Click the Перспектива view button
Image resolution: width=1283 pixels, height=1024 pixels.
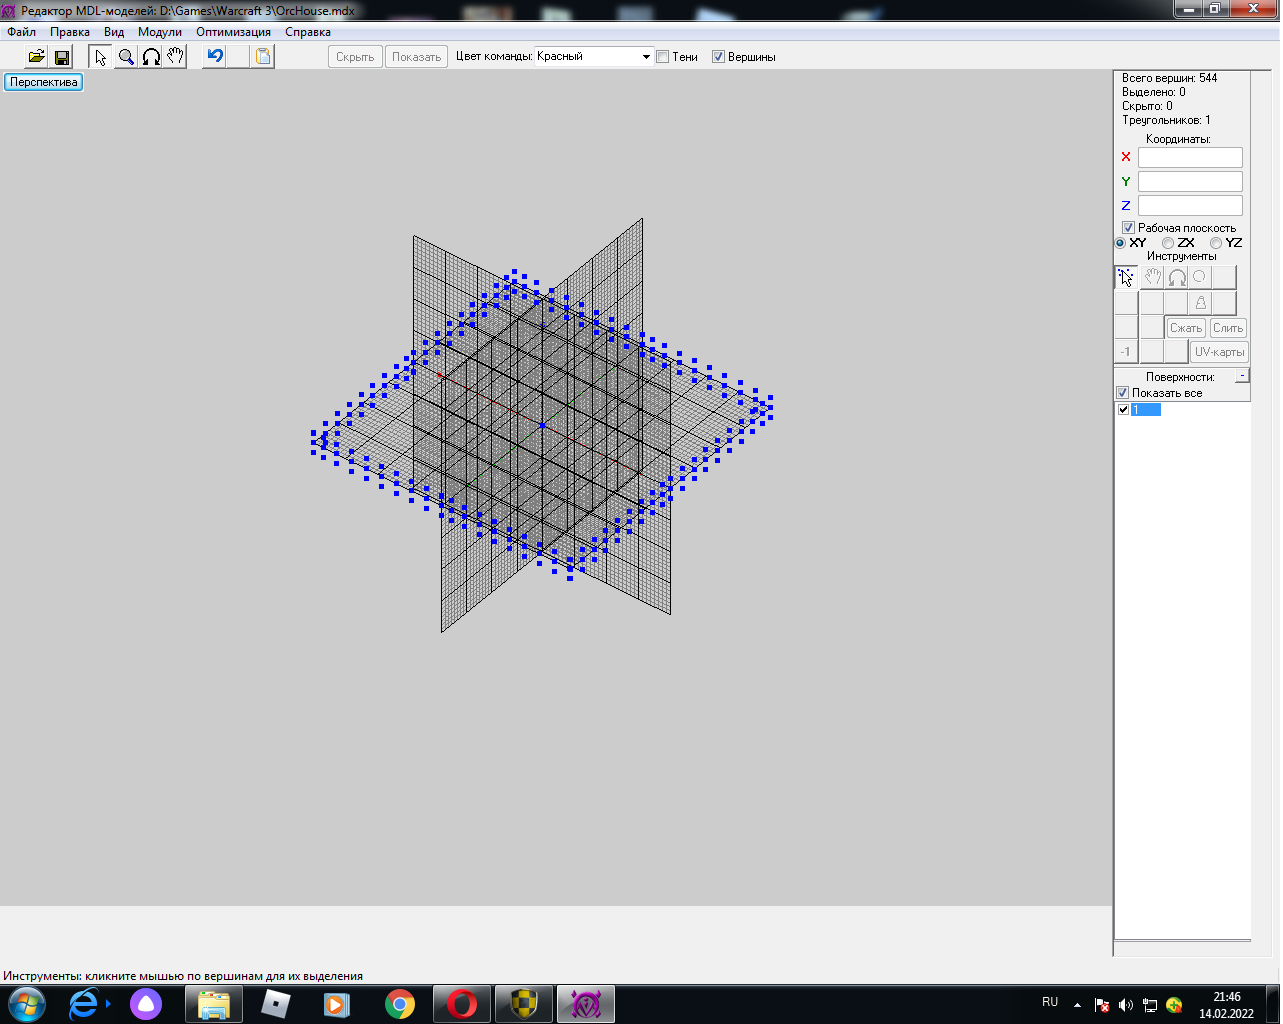44,82
